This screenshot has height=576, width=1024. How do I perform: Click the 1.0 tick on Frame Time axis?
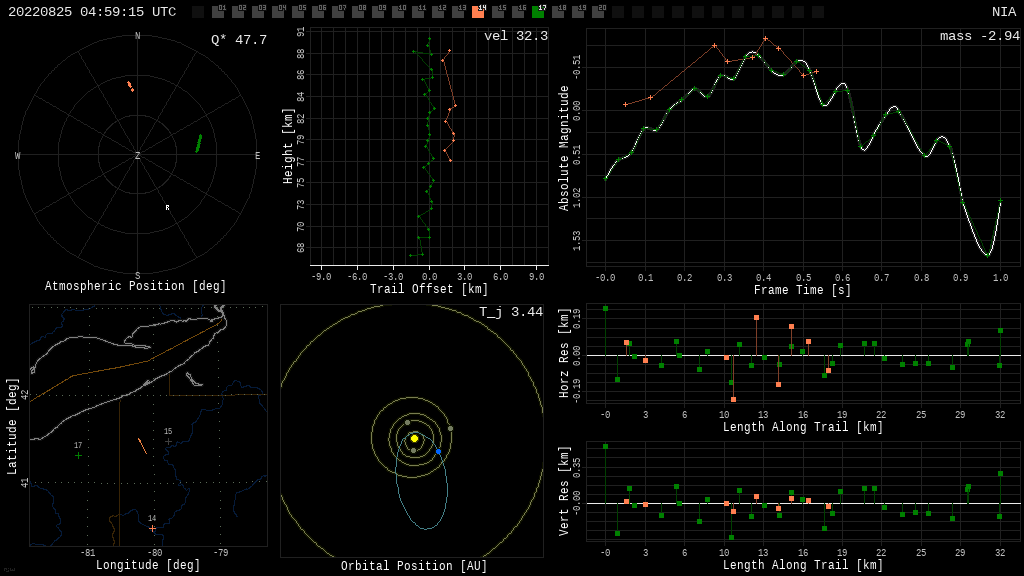1000,278
